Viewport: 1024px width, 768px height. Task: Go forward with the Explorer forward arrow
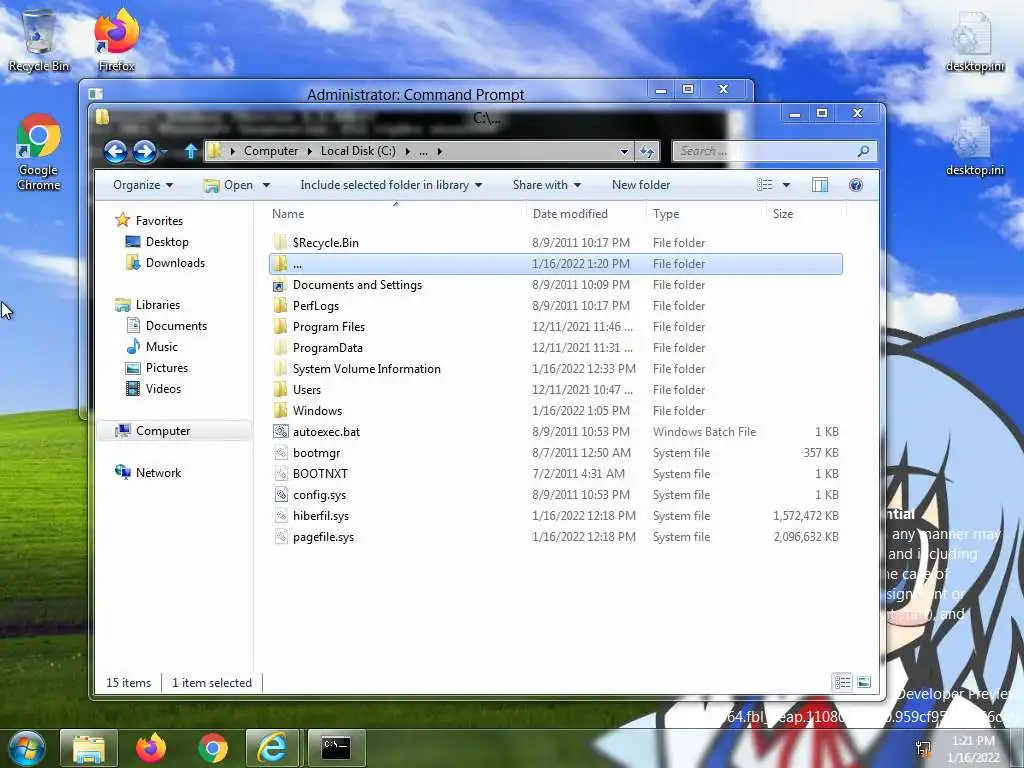pyautogui.click(x=144, y=152)
